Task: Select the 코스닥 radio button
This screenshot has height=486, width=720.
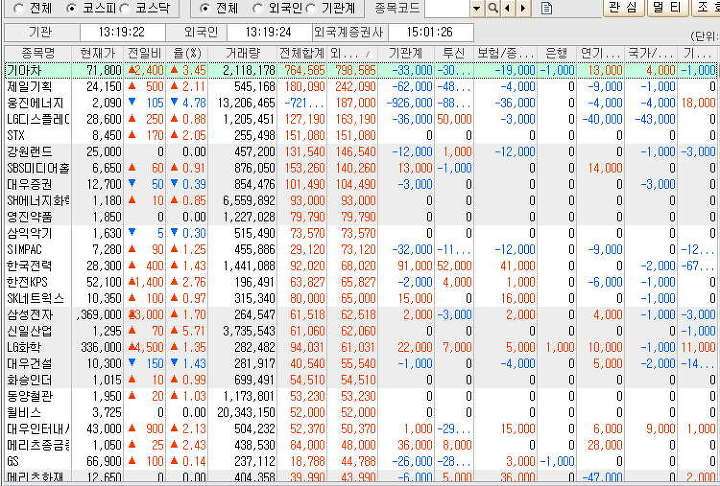Action: pyautogui.click(x=124, y=8)
